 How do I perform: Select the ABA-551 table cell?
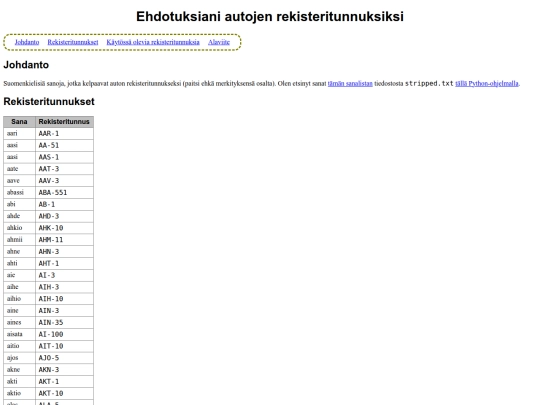tap(64, 193)
